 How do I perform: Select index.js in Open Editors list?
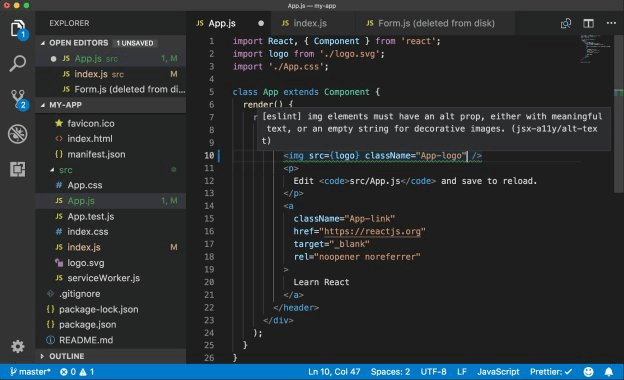(111, 74)
